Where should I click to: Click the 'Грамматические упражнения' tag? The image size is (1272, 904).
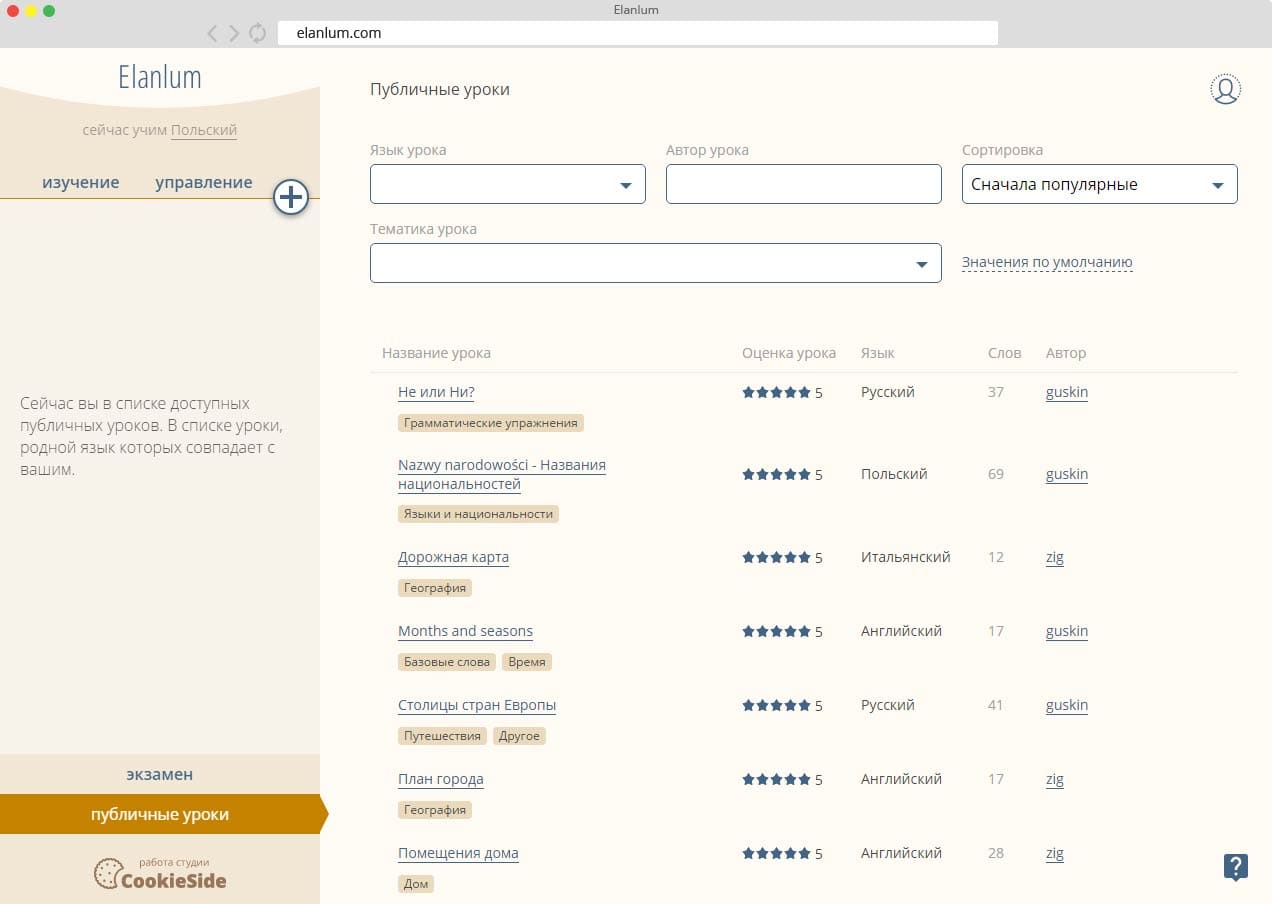pos(491,423)
